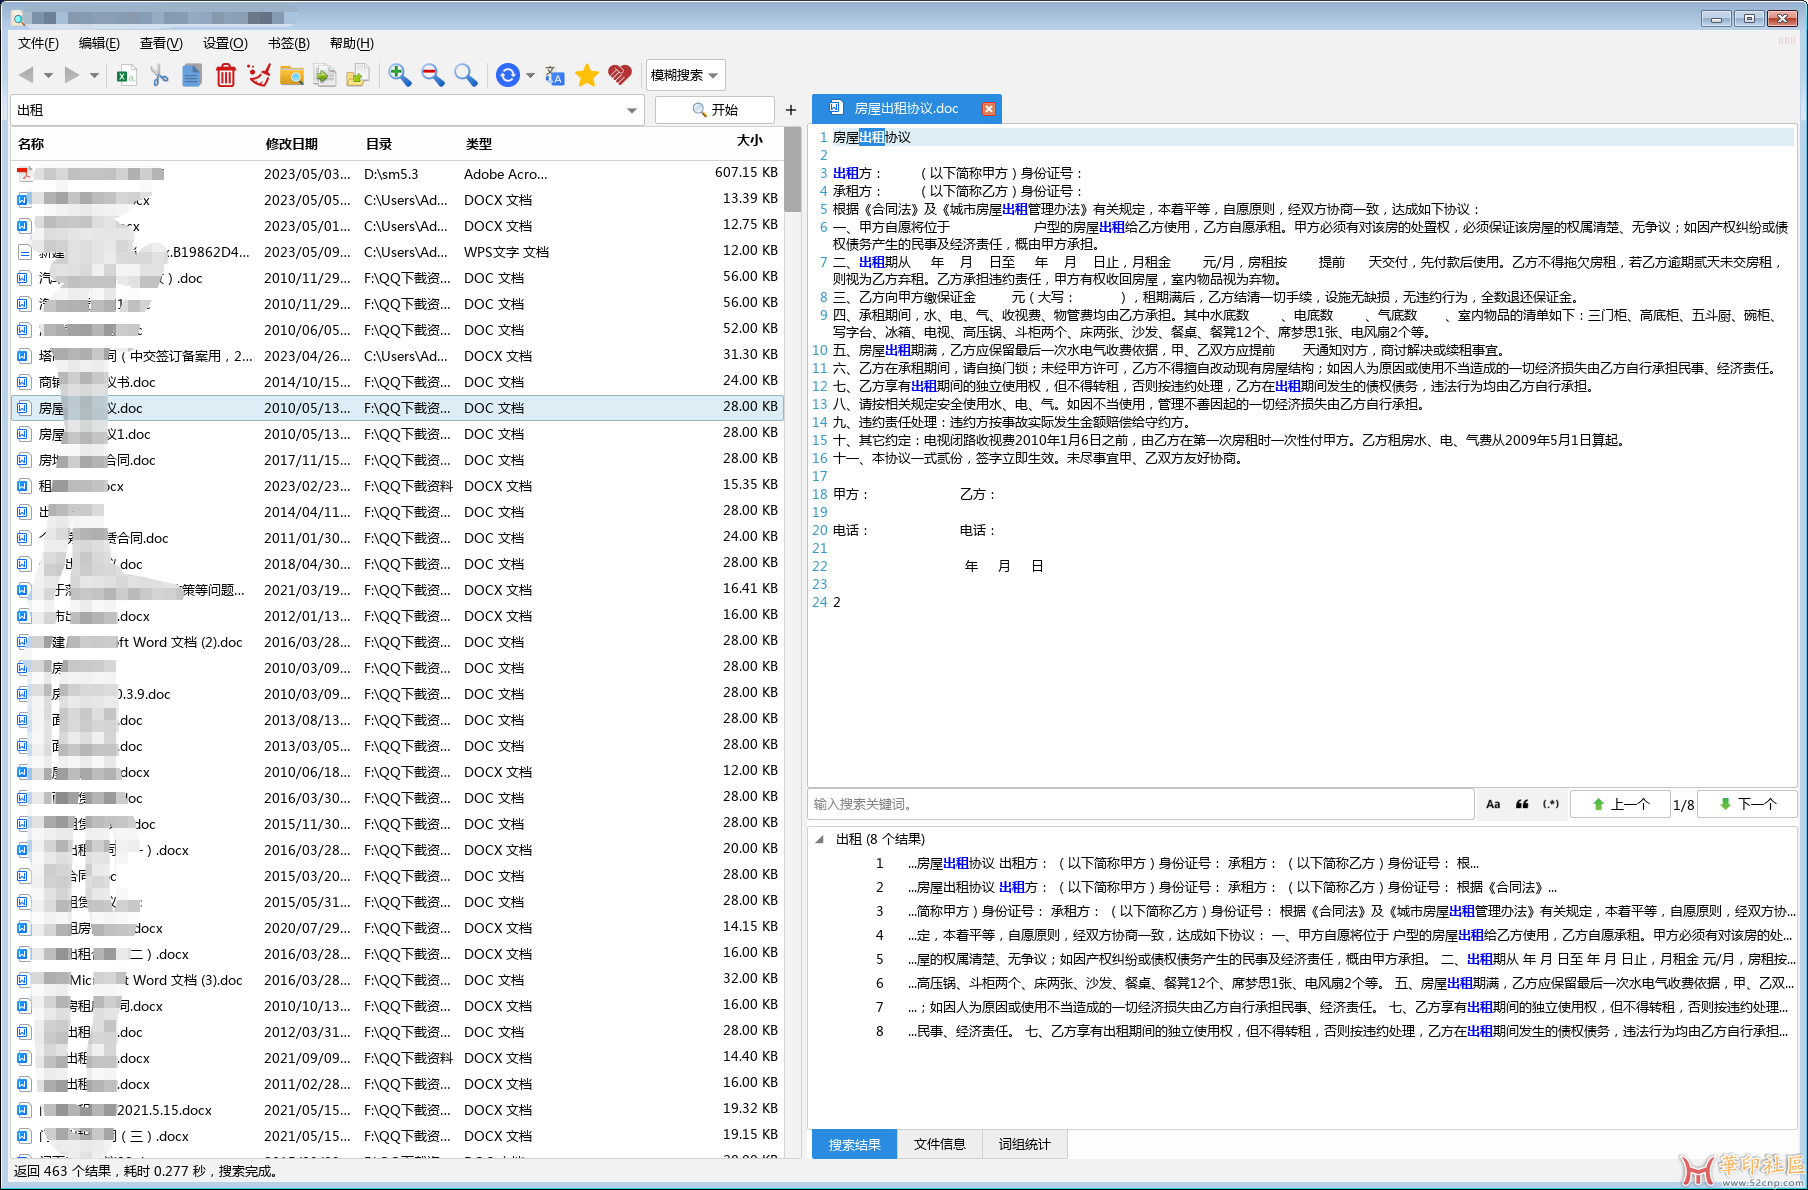Viewport: 1808px width, 1190px height.
Task: Switch to the 文件信息 tab
Action: pyautogui.click(x=939, y=1145)
